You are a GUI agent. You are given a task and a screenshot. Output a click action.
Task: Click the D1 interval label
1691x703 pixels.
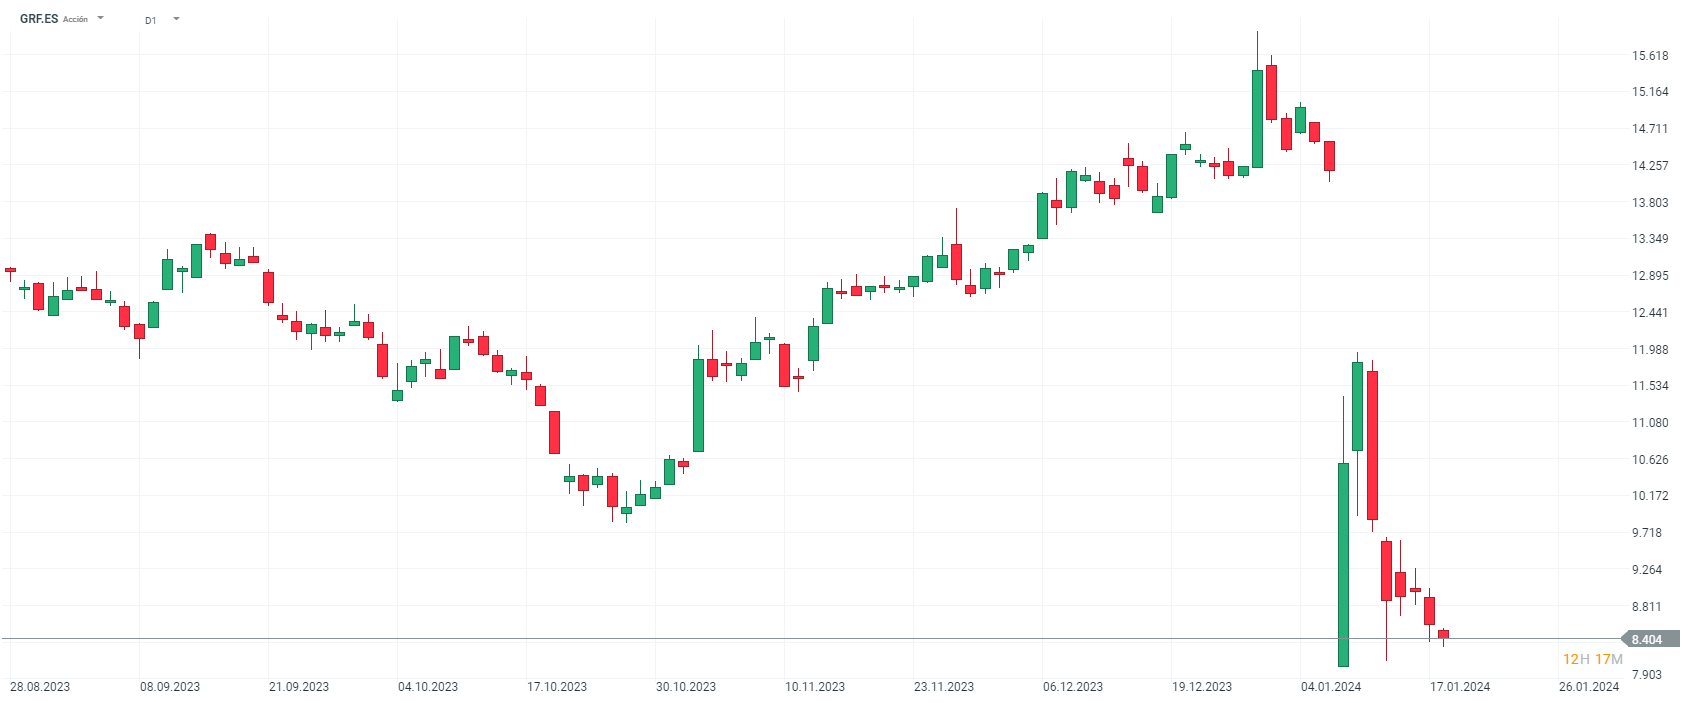coord(150,20)
